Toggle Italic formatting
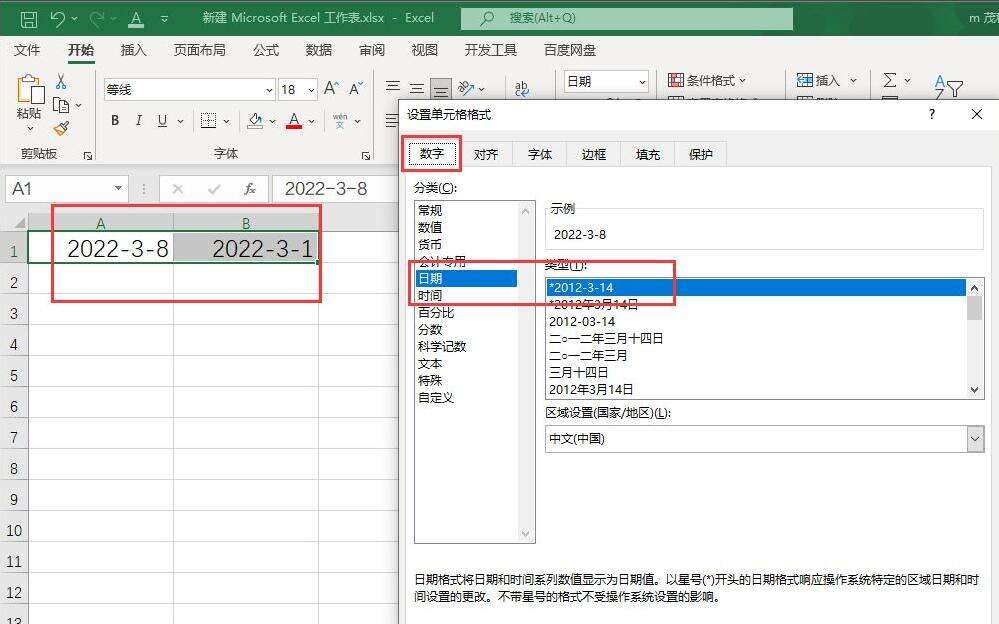This screenshot has height=624, width=999. [x=139, y=121]
